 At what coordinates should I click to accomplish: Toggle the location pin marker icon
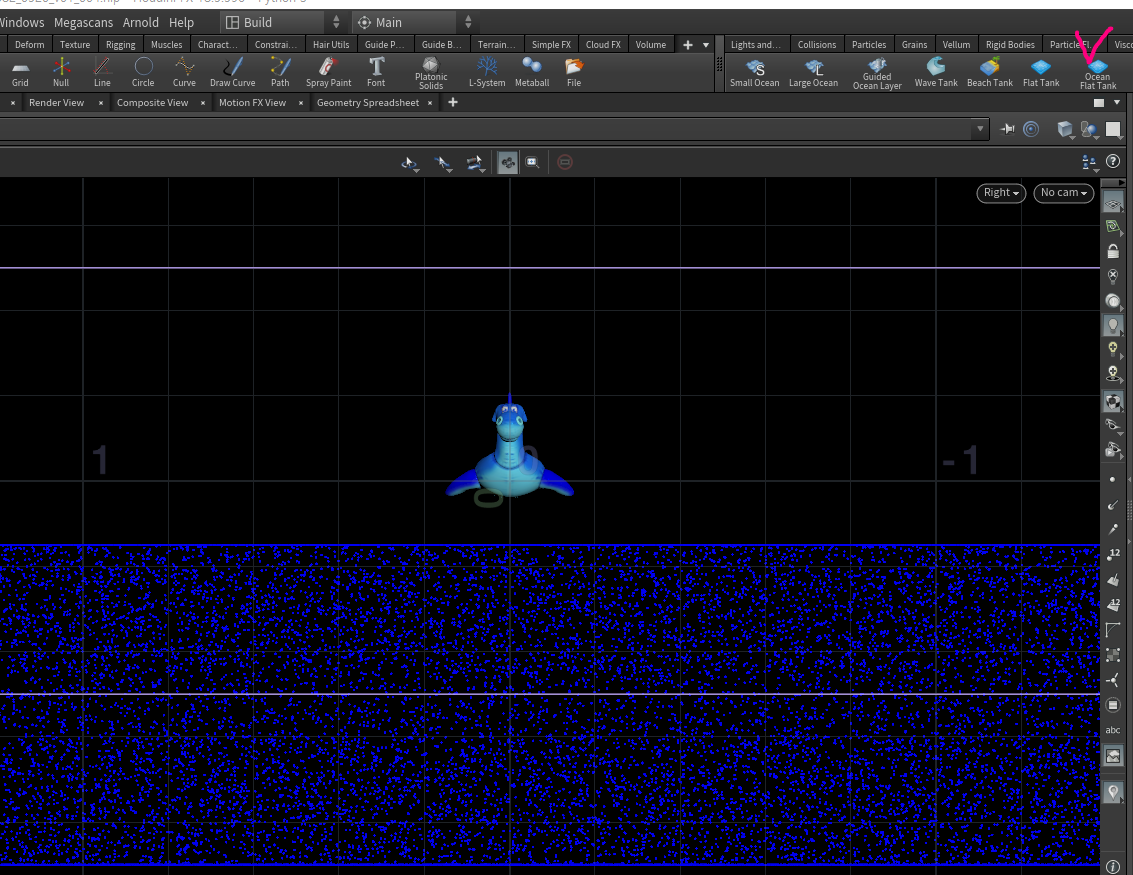pyautogui.click(x=1113, y=793)
